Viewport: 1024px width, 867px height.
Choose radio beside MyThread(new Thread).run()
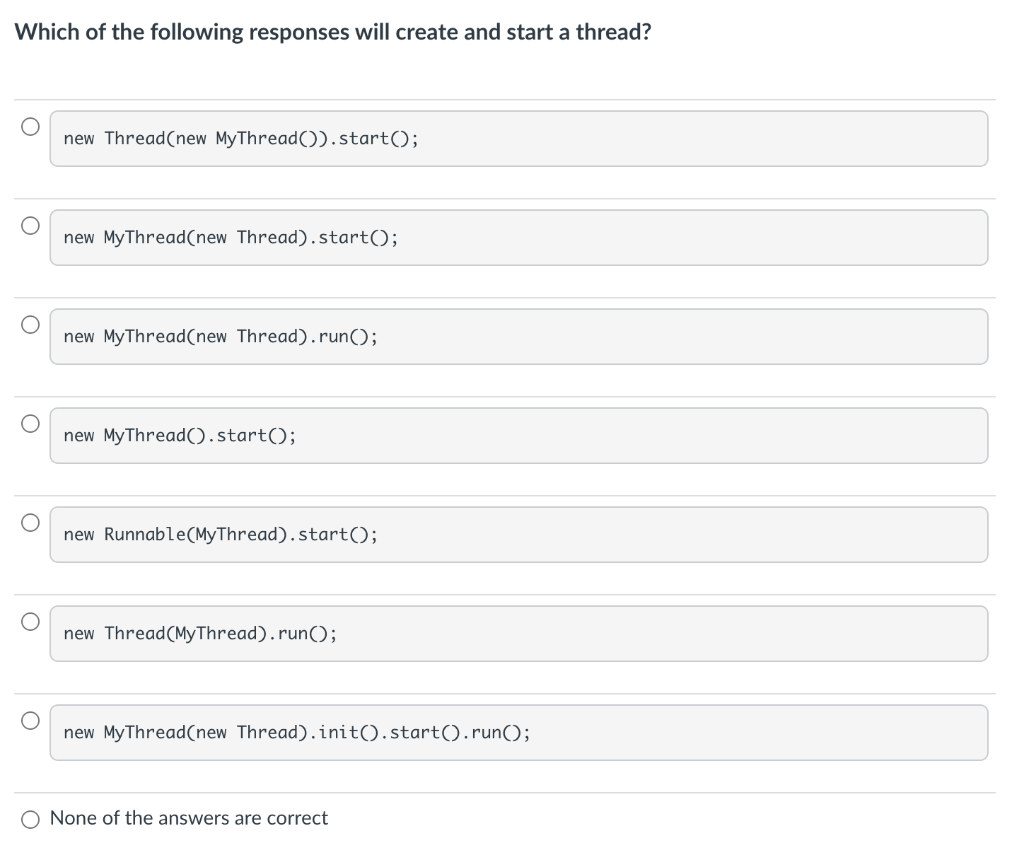[30, 324]
